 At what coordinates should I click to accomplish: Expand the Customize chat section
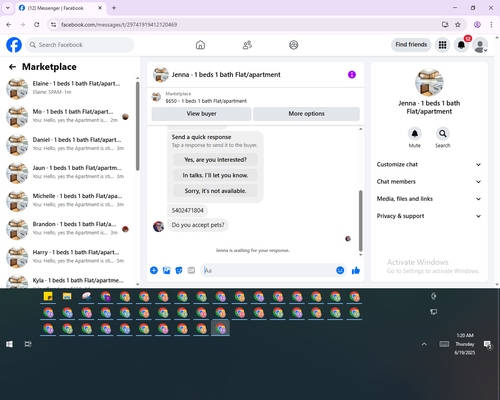429,164
